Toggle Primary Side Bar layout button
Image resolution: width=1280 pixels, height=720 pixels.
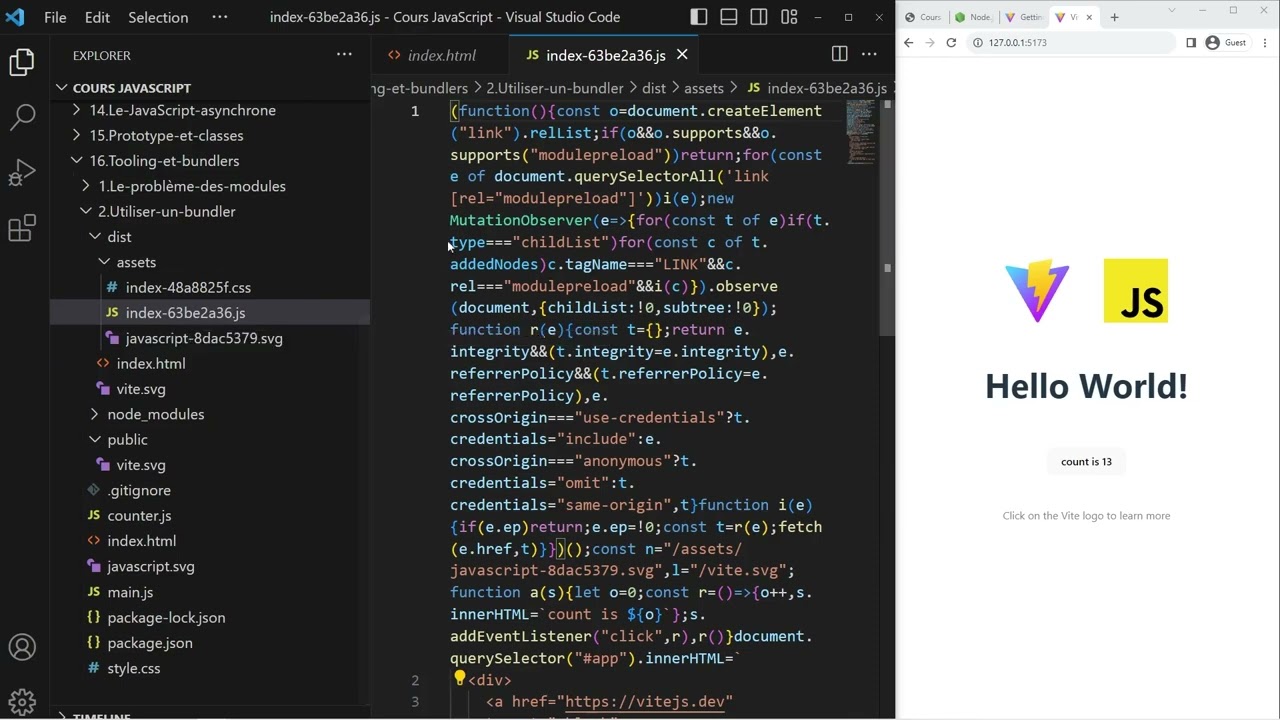(x=699, y=17)
